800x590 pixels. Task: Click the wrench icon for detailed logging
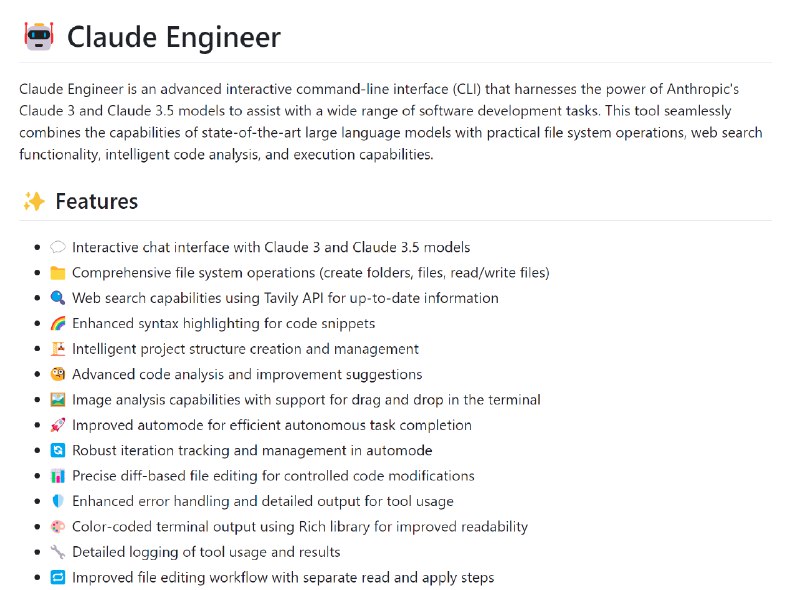pos(58,552)
